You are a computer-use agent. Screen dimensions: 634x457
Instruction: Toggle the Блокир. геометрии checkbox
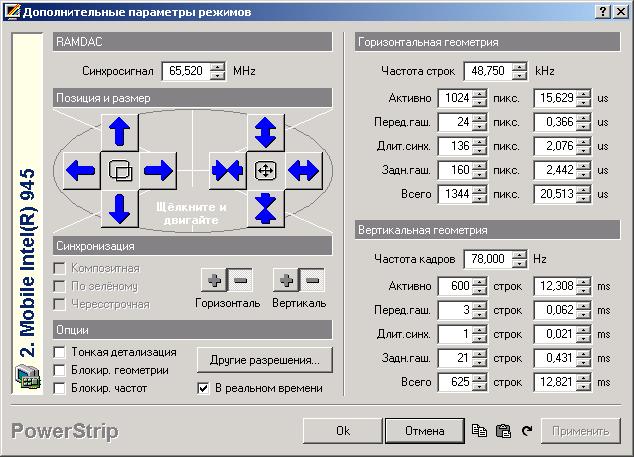pyautogui.click(x=60, y=370)
